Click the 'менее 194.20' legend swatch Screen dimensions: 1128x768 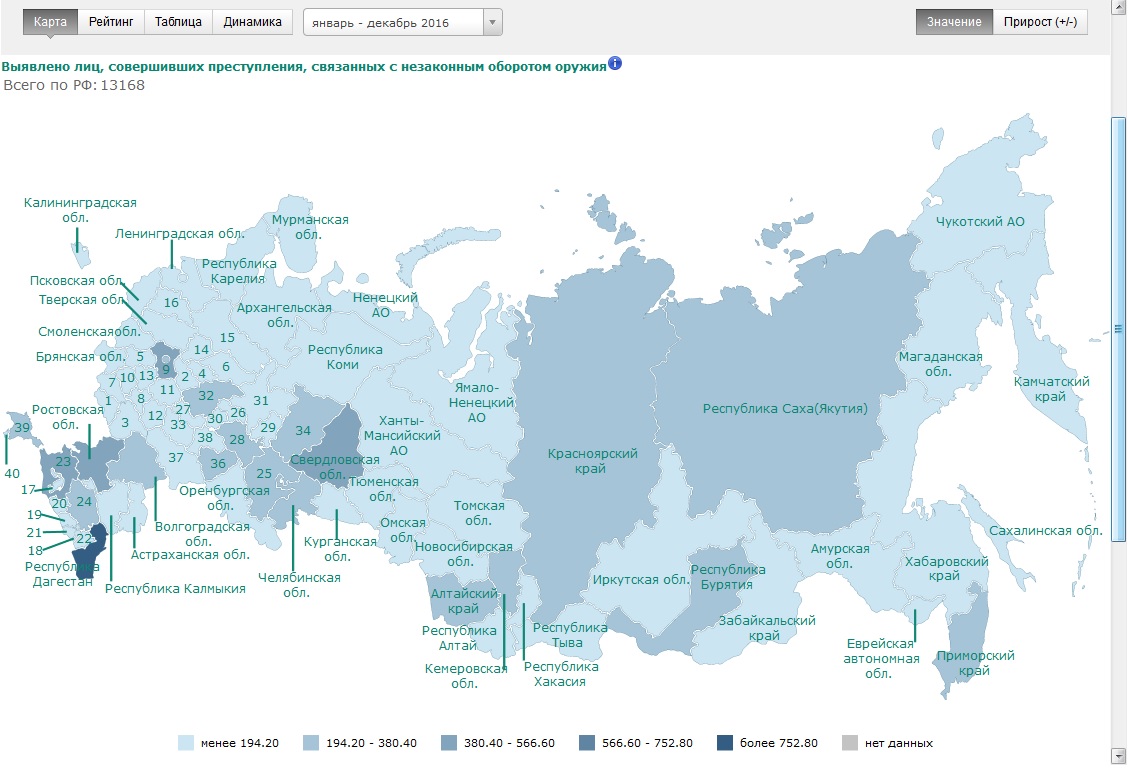186,743
